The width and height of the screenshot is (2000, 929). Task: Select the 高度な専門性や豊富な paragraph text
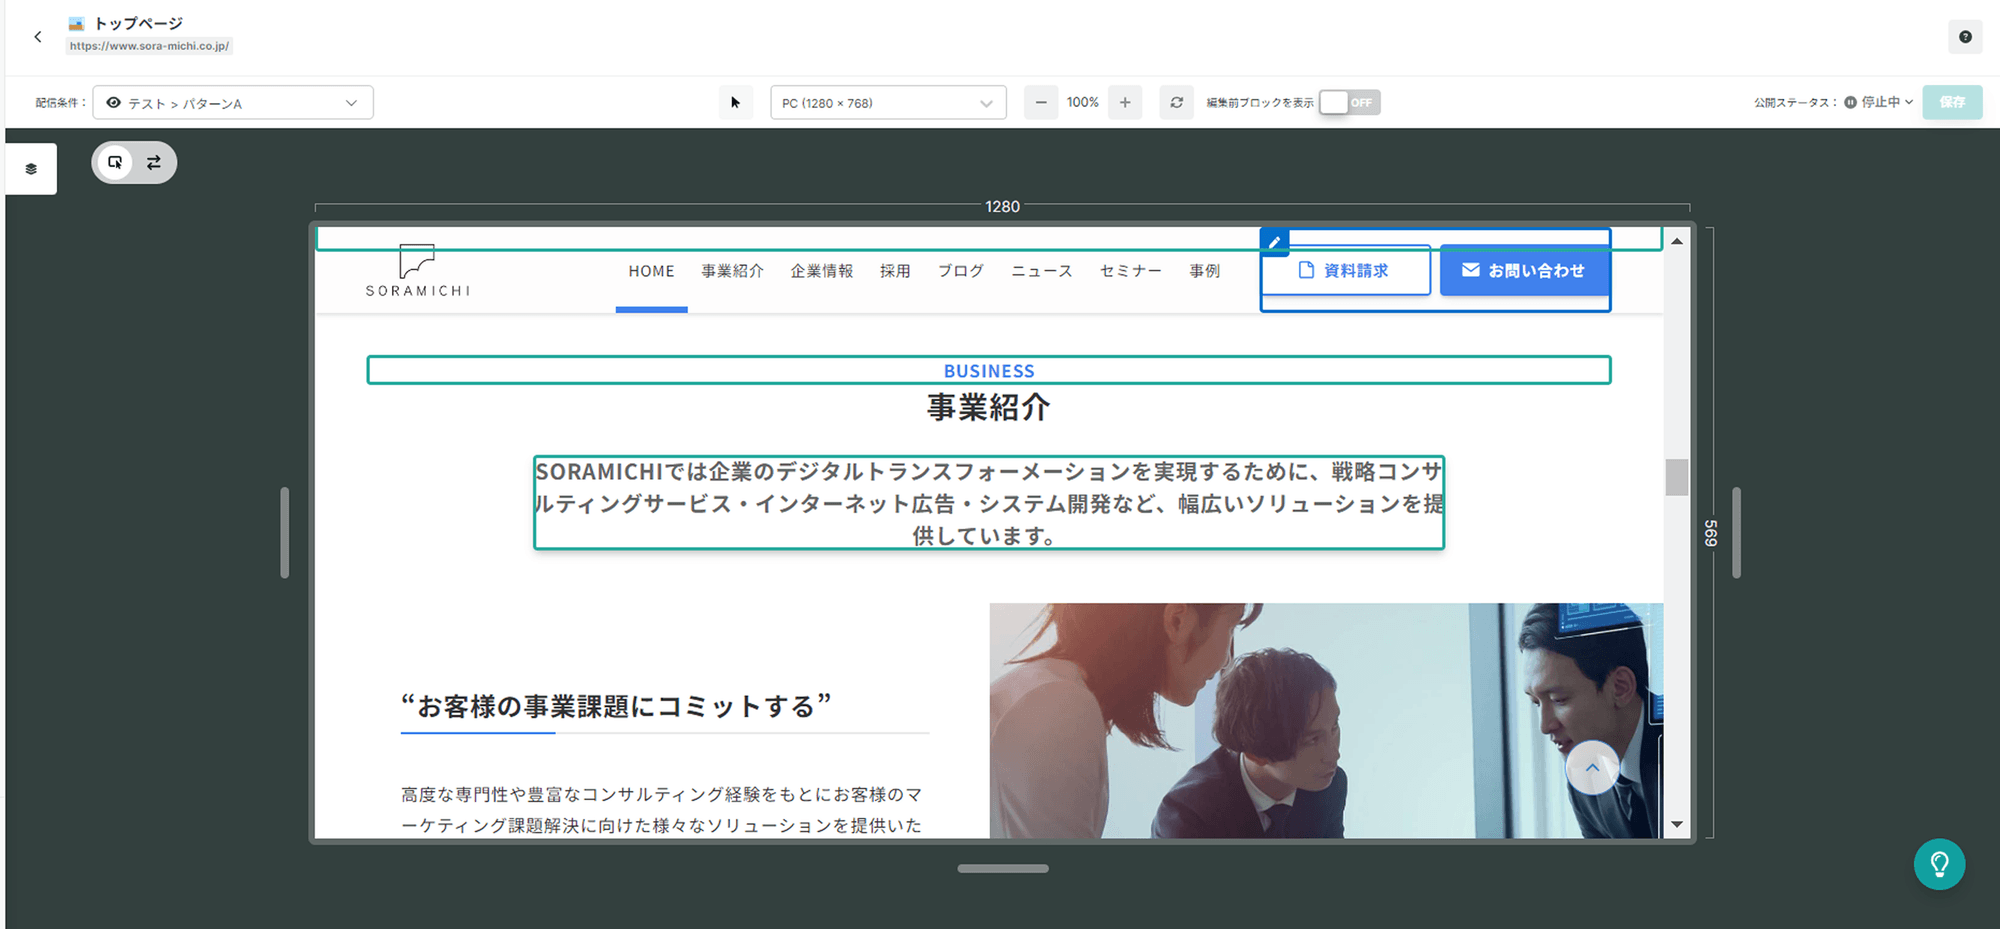[x=662, y=810]
